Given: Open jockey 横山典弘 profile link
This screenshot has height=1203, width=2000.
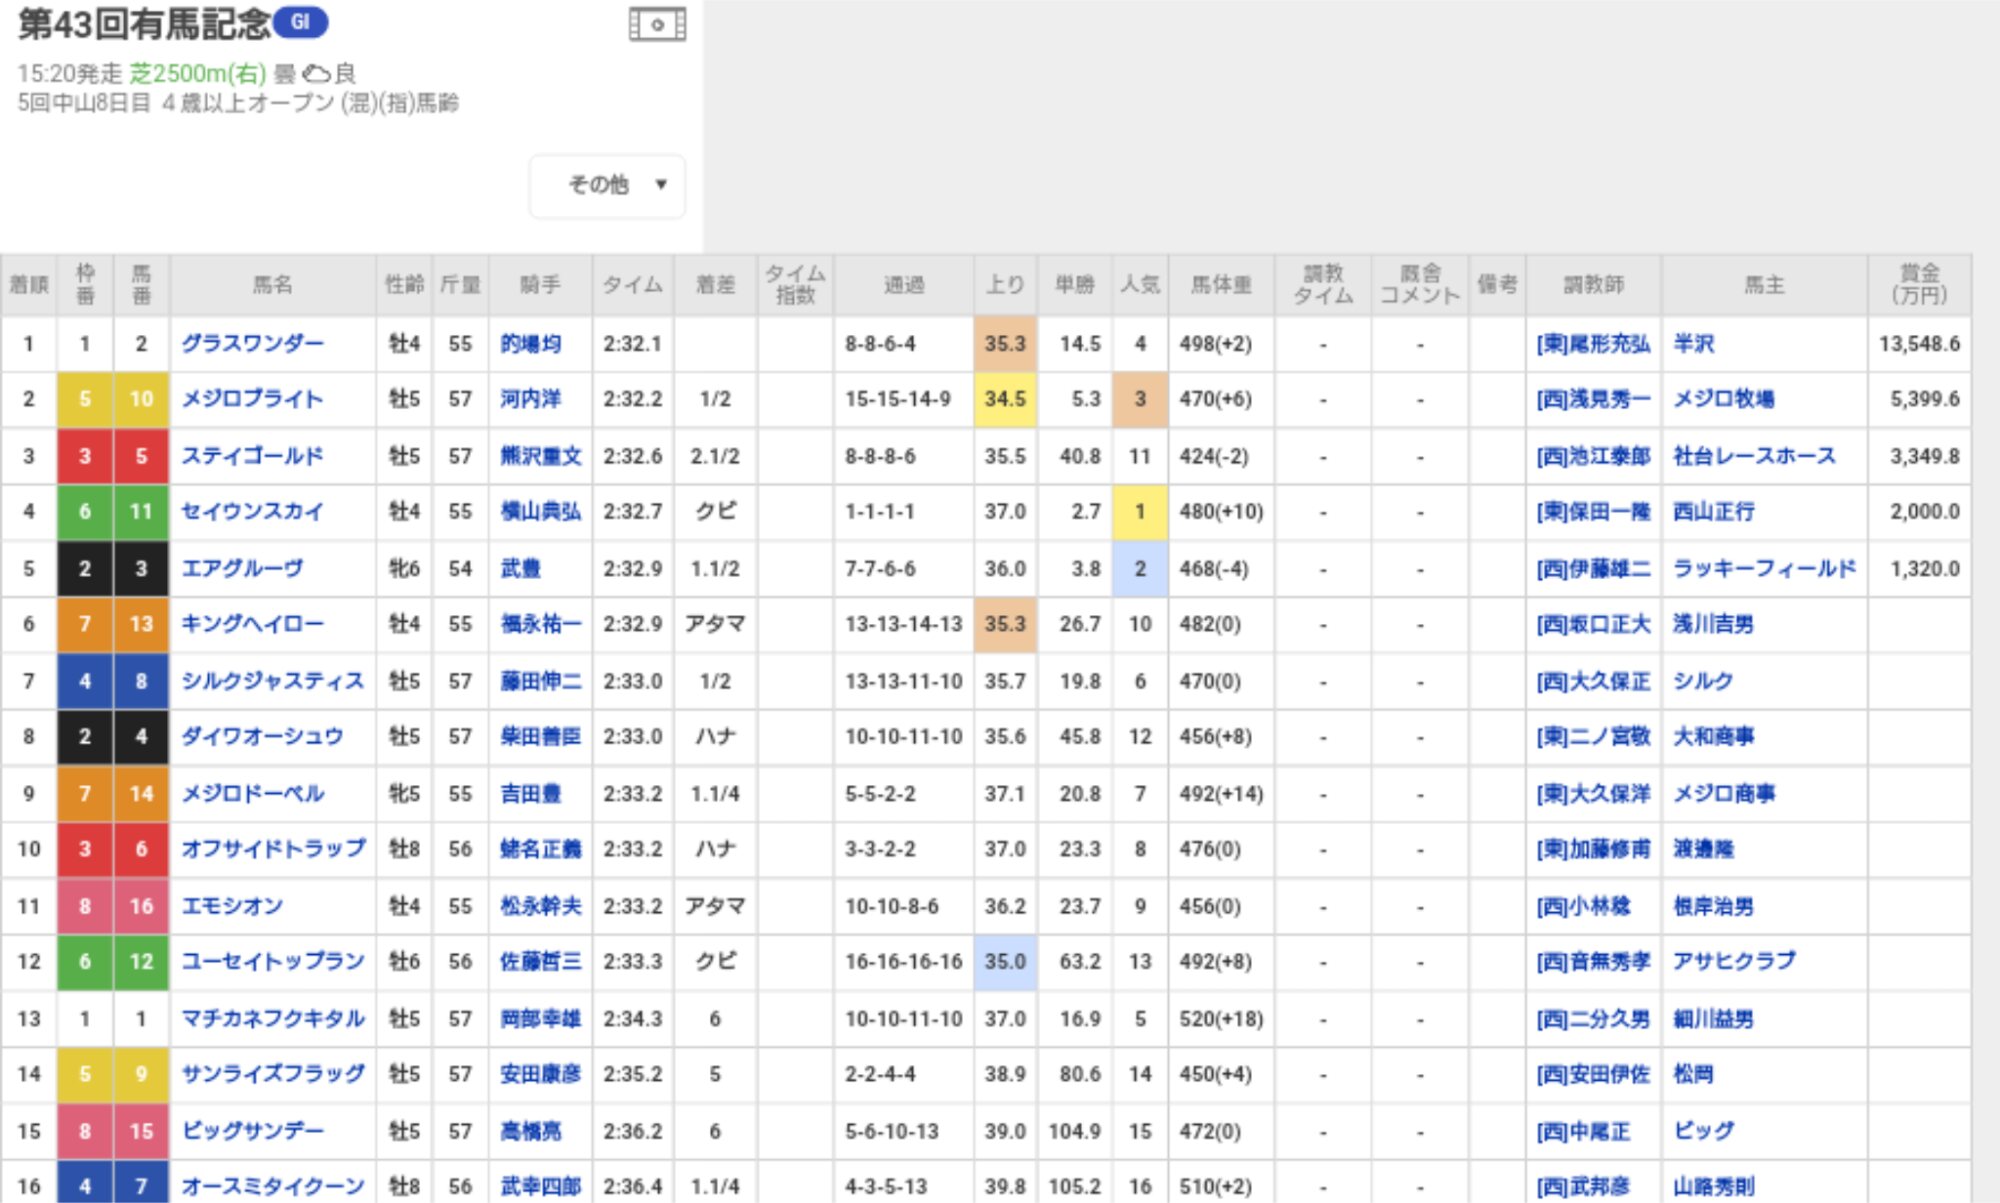Looking at the screenshot, I should 540,512.
